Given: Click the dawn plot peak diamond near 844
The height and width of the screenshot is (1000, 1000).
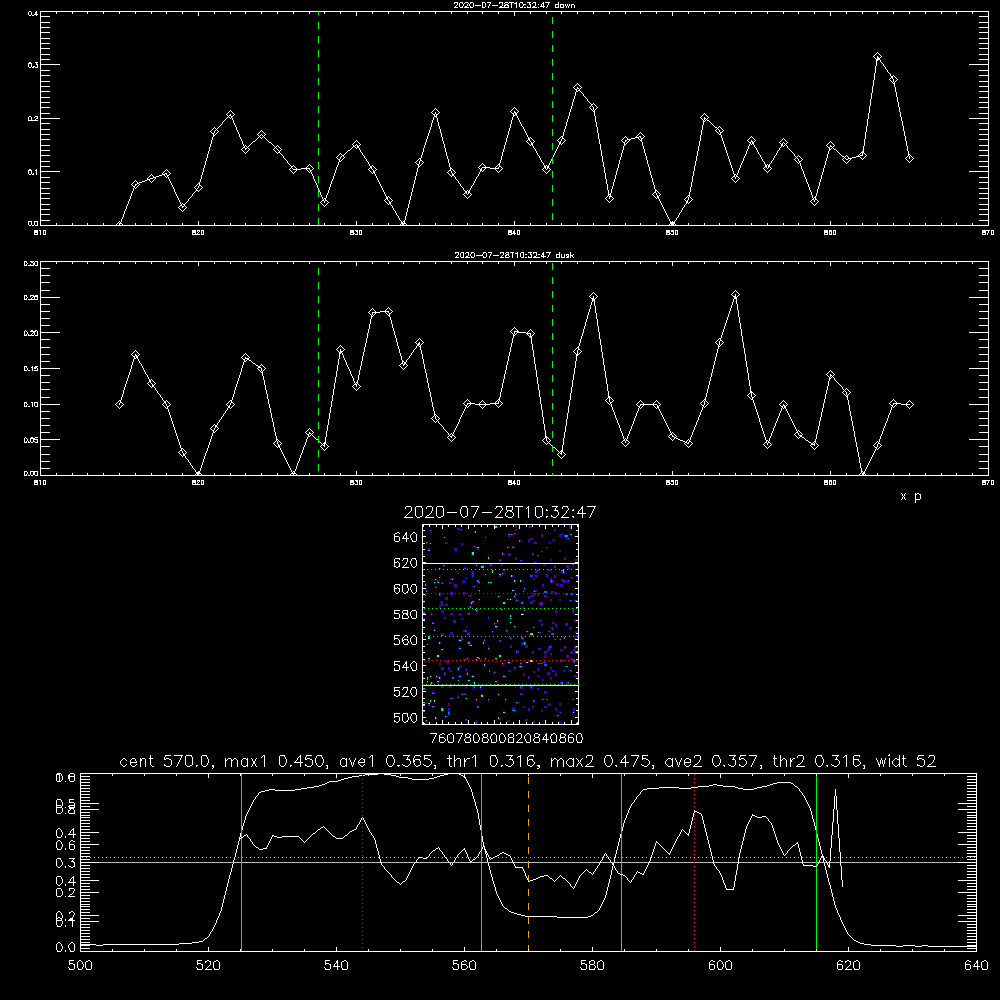Looking at the screenshot, I should (x=578, y=87).
